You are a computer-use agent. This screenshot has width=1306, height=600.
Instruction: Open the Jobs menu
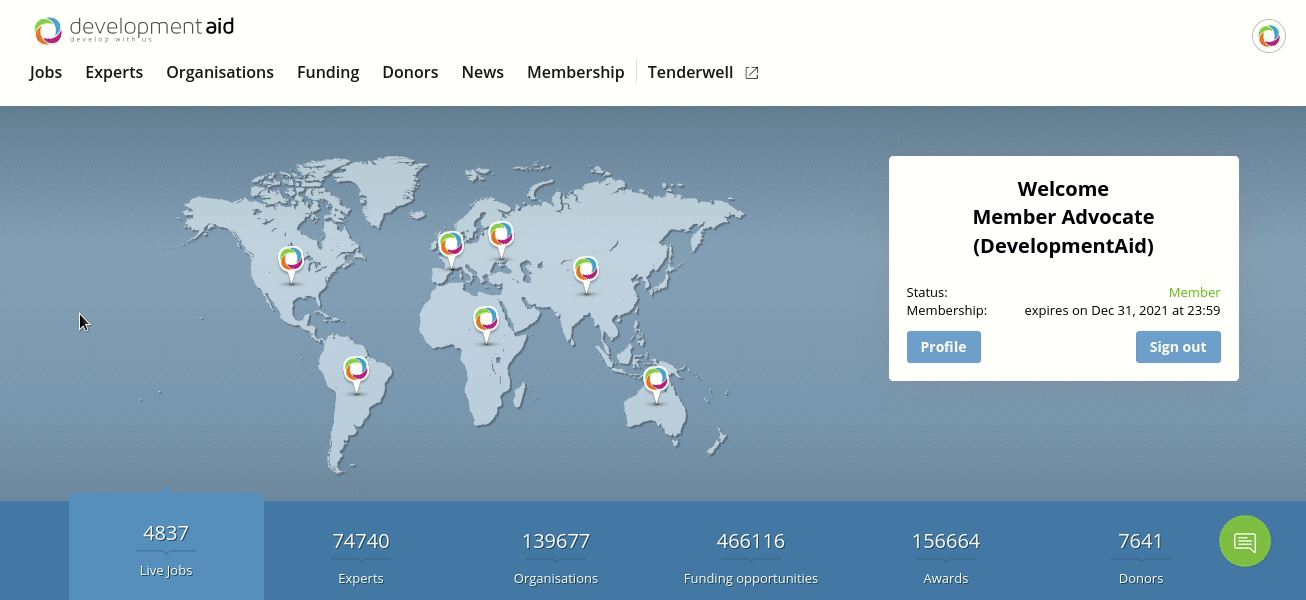[x=46, y=73]
